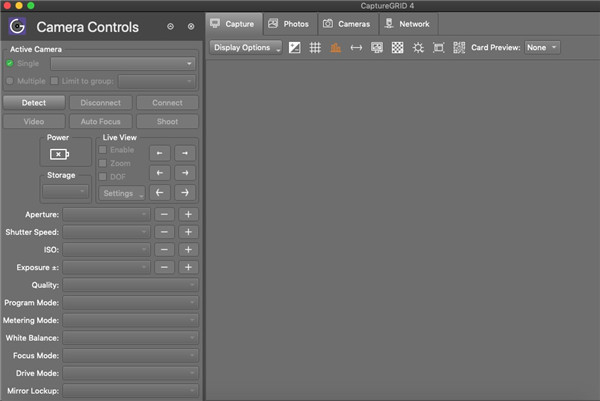The image size is (600, 401).
Task: Click the checkerboard pattern icon
Action: (x=397, y=47)
